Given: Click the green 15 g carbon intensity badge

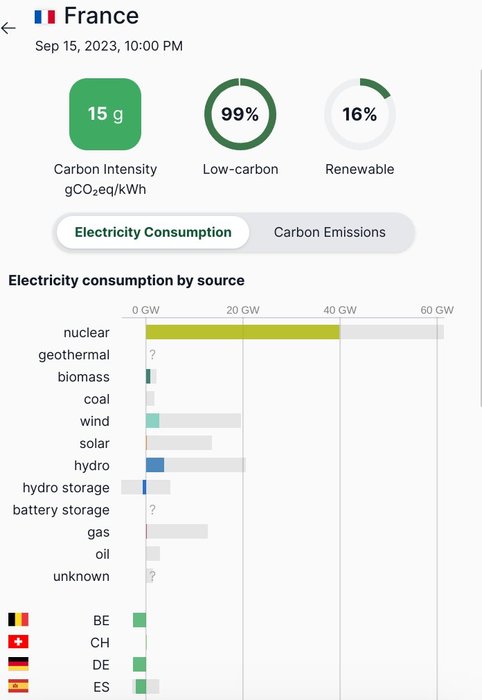Looking at the screenshot, I should click(x=105, y=114).
